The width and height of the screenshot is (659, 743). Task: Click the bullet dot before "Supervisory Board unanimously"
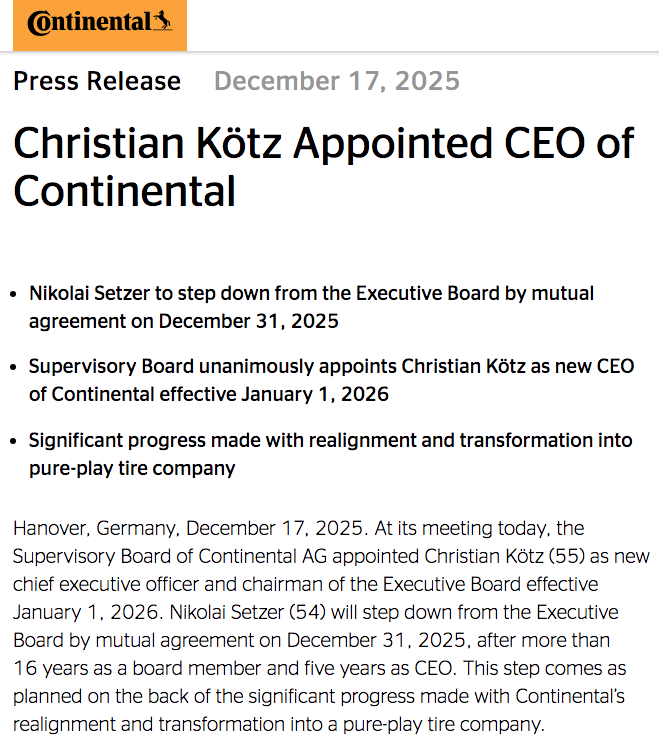pos(13,368)
